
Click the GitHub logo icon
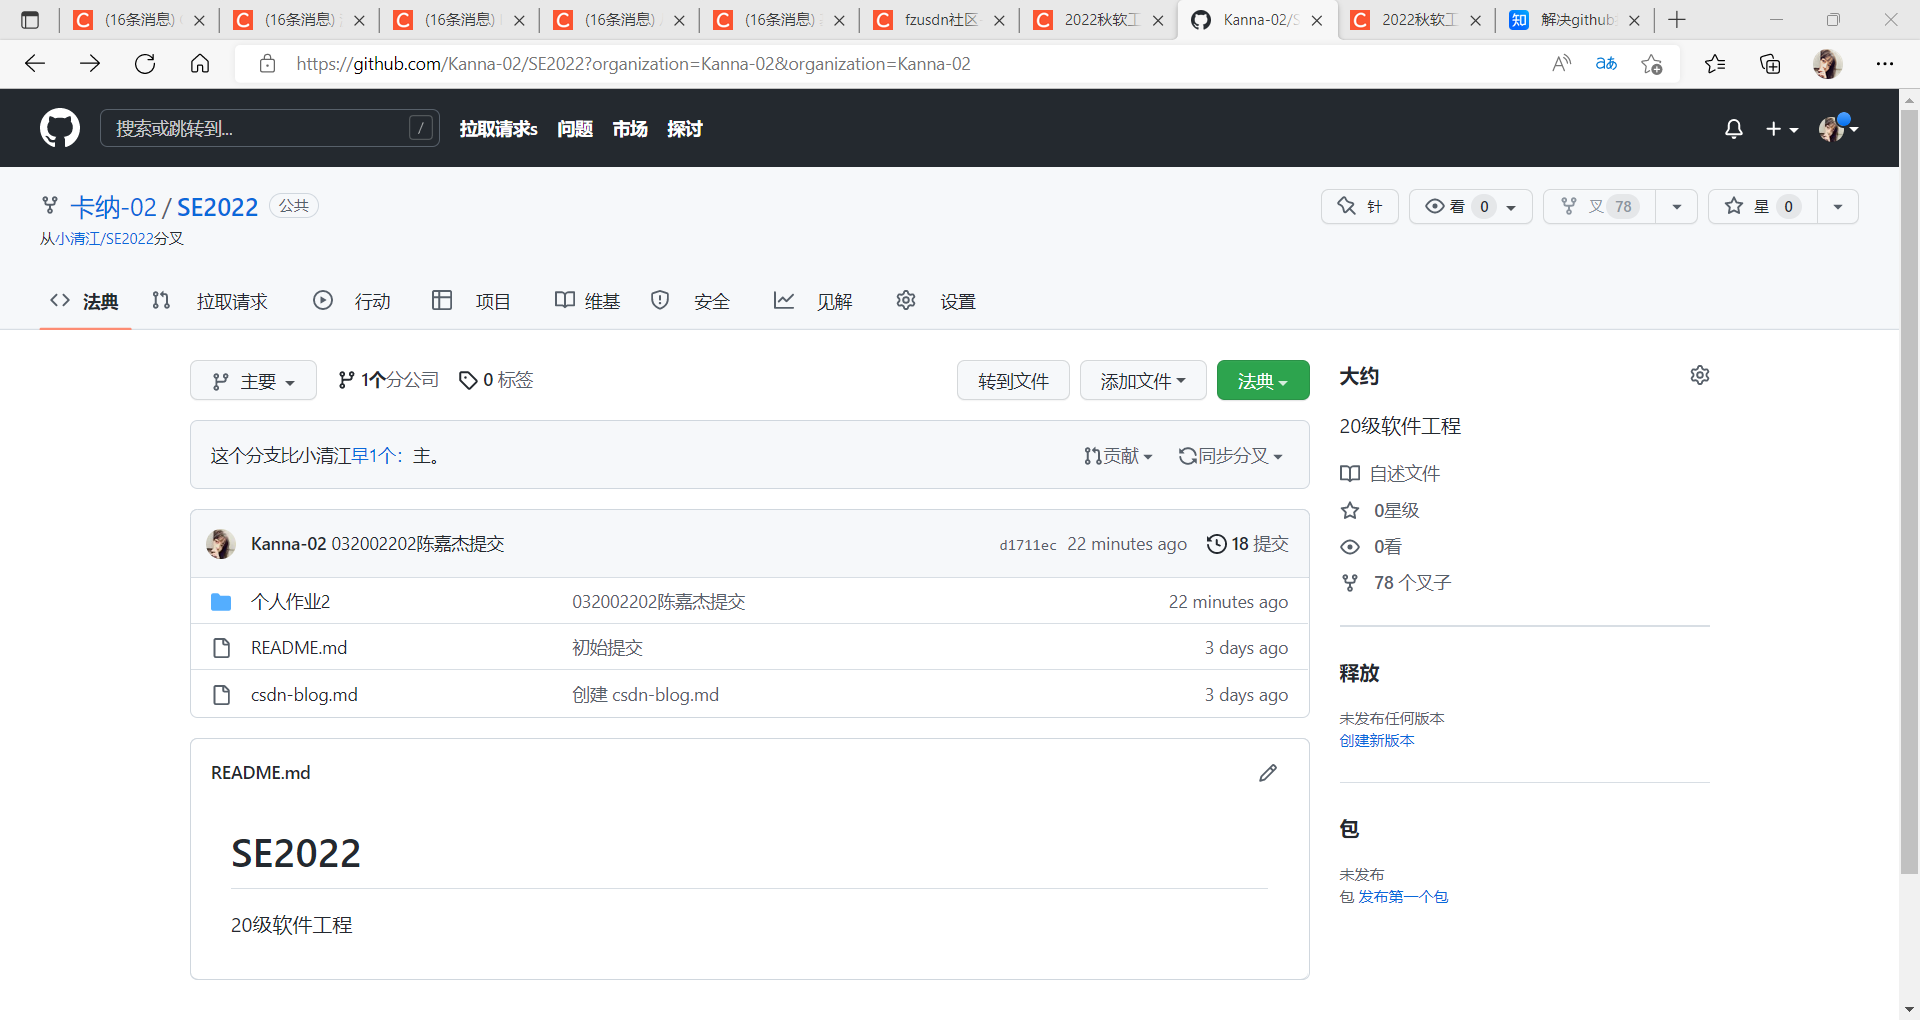[x=60, y=128]
